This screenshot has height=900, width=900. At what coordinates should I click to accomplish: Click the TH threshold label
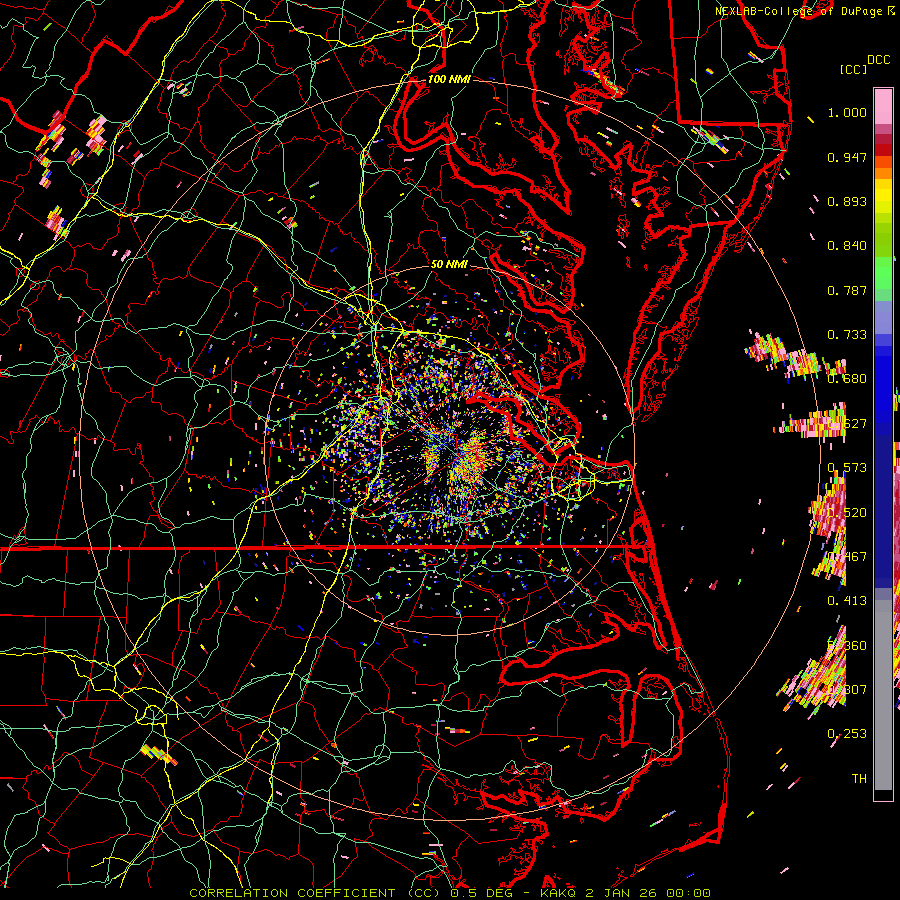tap(859, 779)
